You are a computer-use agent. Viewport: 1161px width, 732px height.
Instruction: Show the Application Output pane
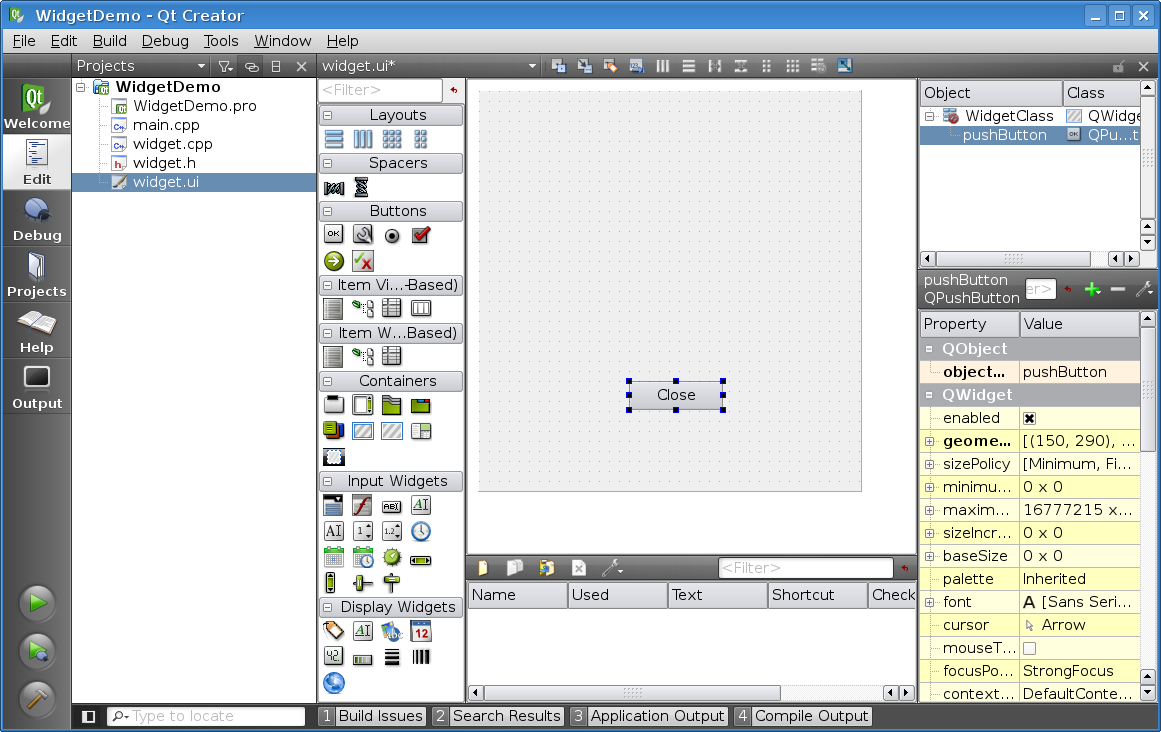click(x=649, y=716)
